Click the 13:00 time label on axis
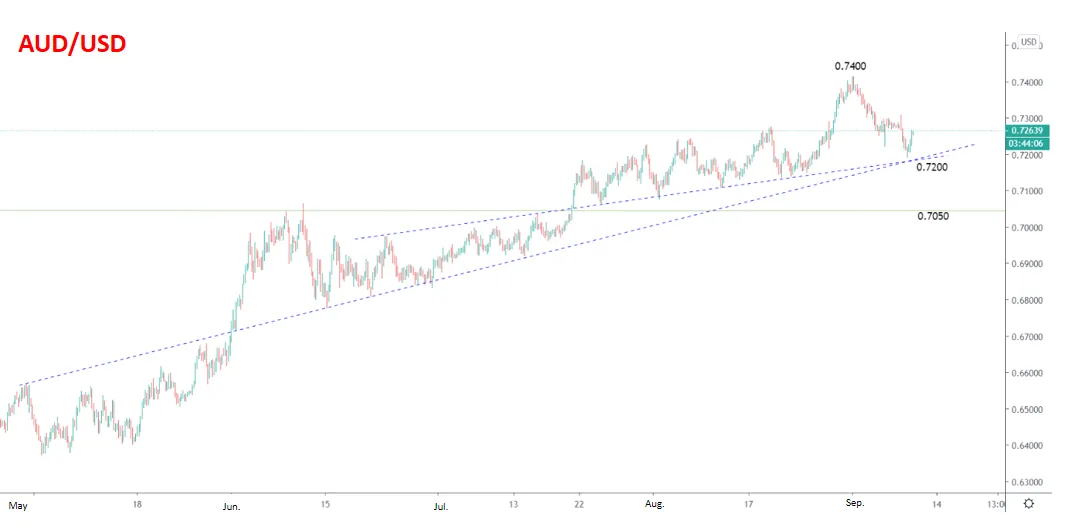 tap(995, 504)
